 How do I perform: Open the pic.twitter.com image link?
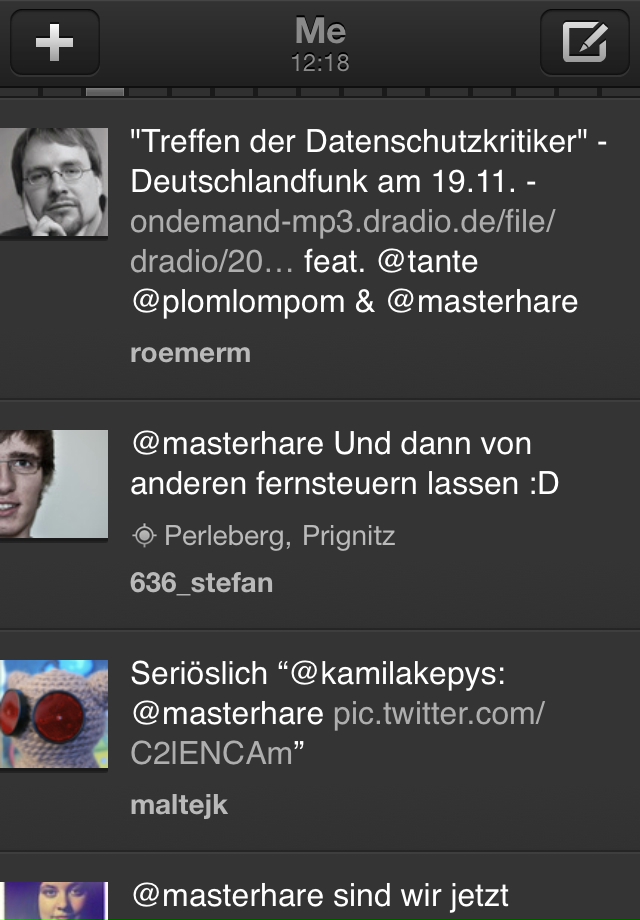pyautogui.click(x=438, y=714)
